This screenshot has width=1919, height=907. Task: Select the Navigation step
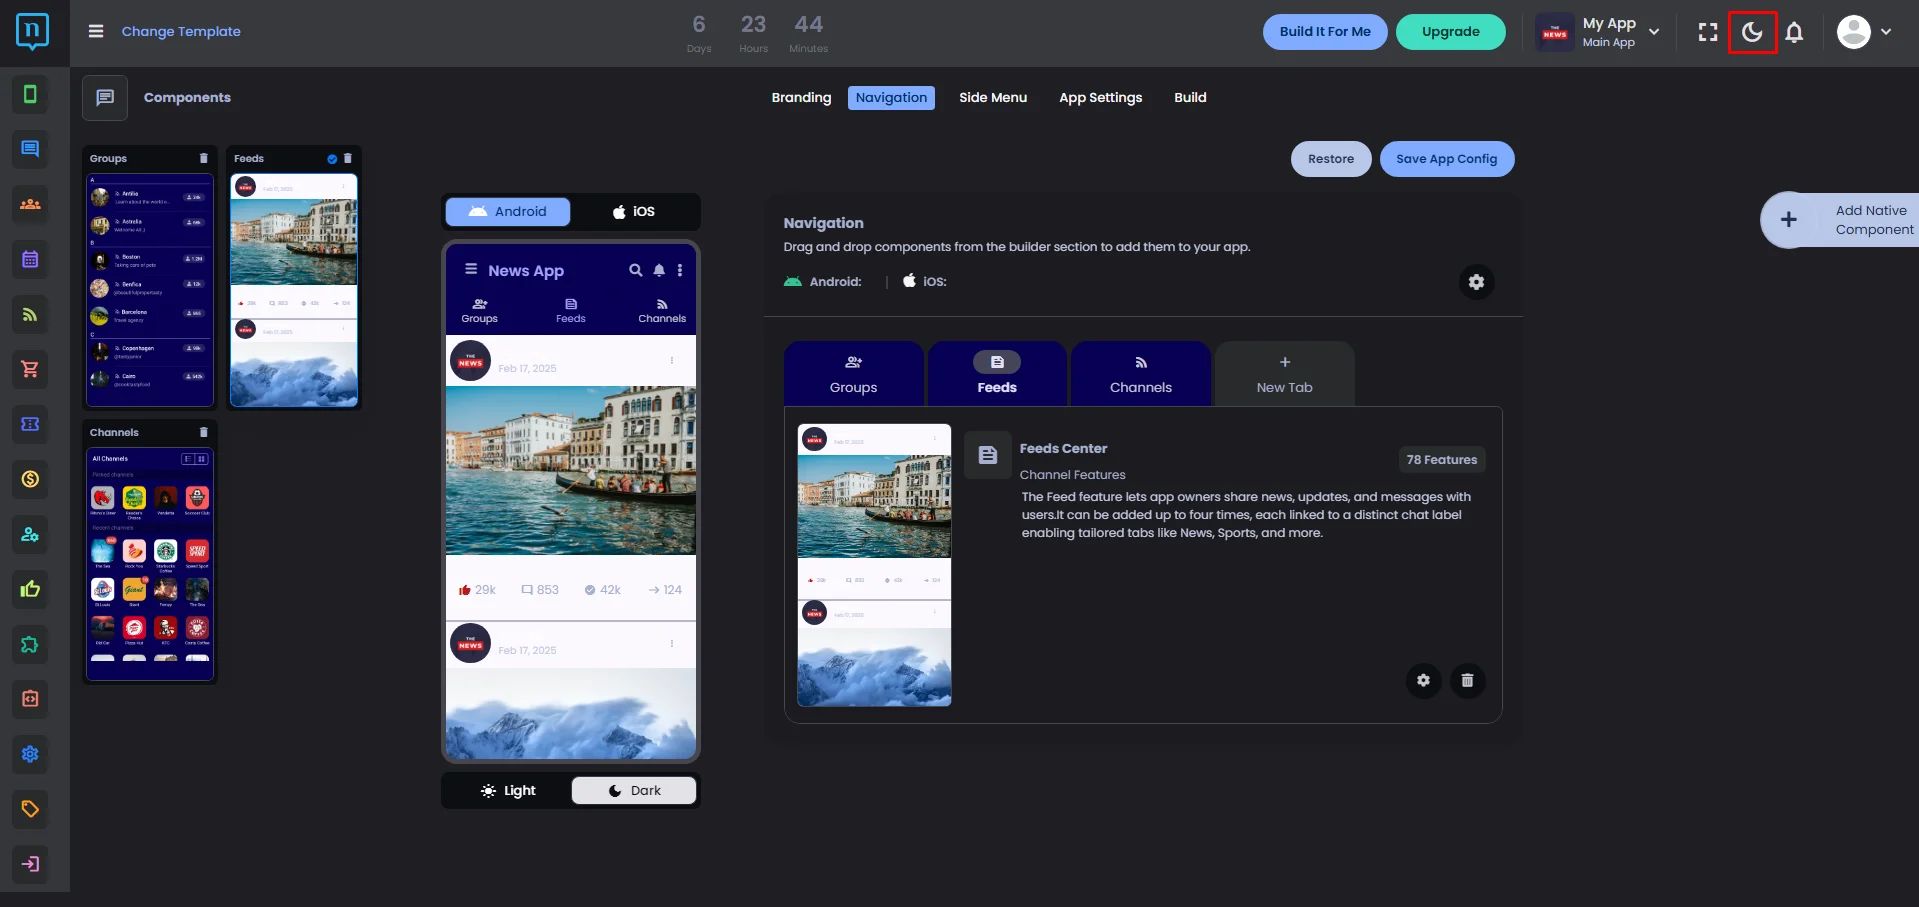coord(891,97)
